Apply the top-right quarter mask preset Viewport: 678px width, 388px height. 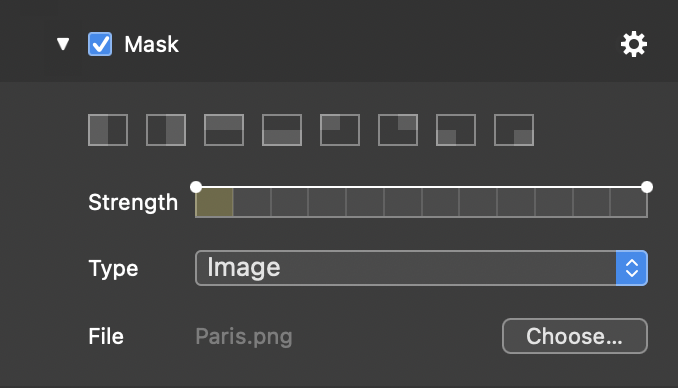(x=398, y=130)
